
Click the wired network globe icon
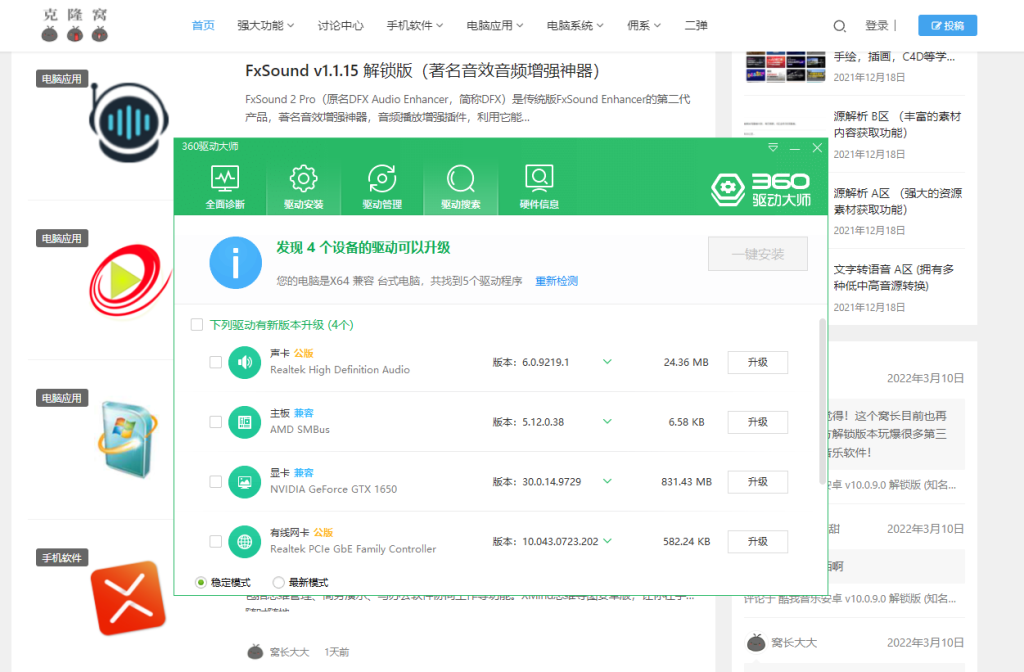point(245,541)
